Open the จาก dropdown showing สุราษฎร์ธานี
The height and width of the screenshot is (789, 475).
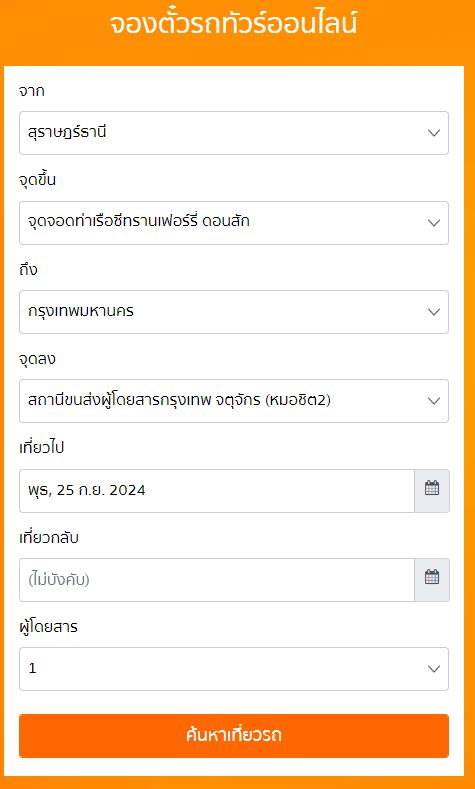234,133
